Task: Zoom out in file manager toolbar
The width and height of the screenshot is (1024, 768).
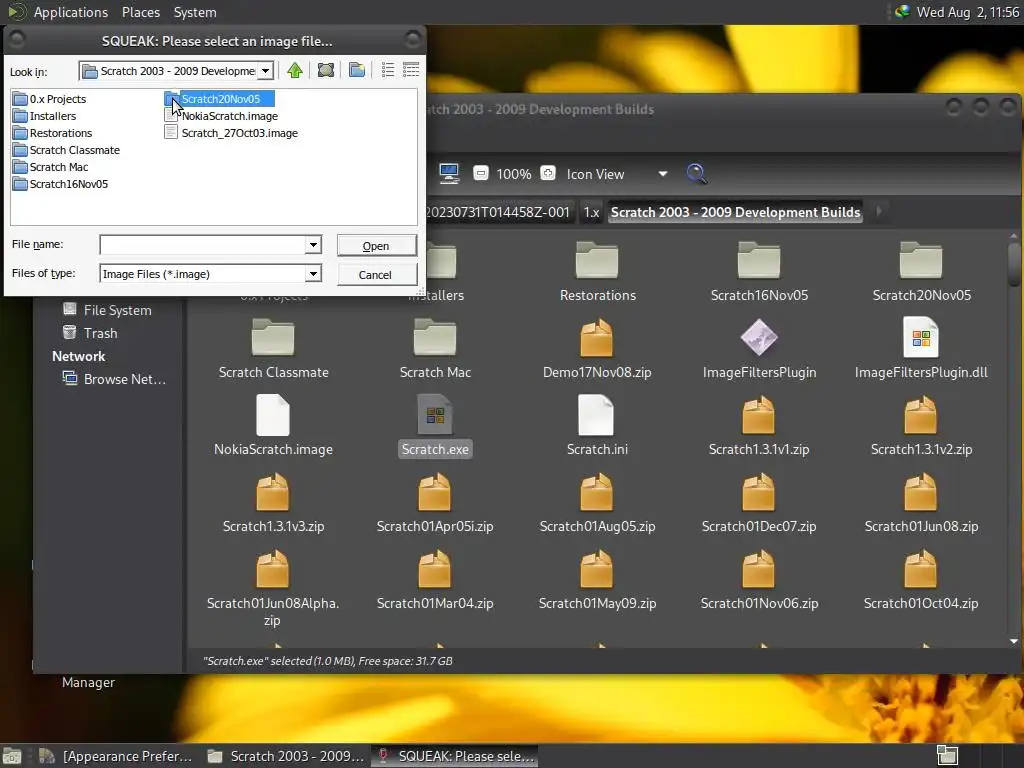Action: point(481,174)
